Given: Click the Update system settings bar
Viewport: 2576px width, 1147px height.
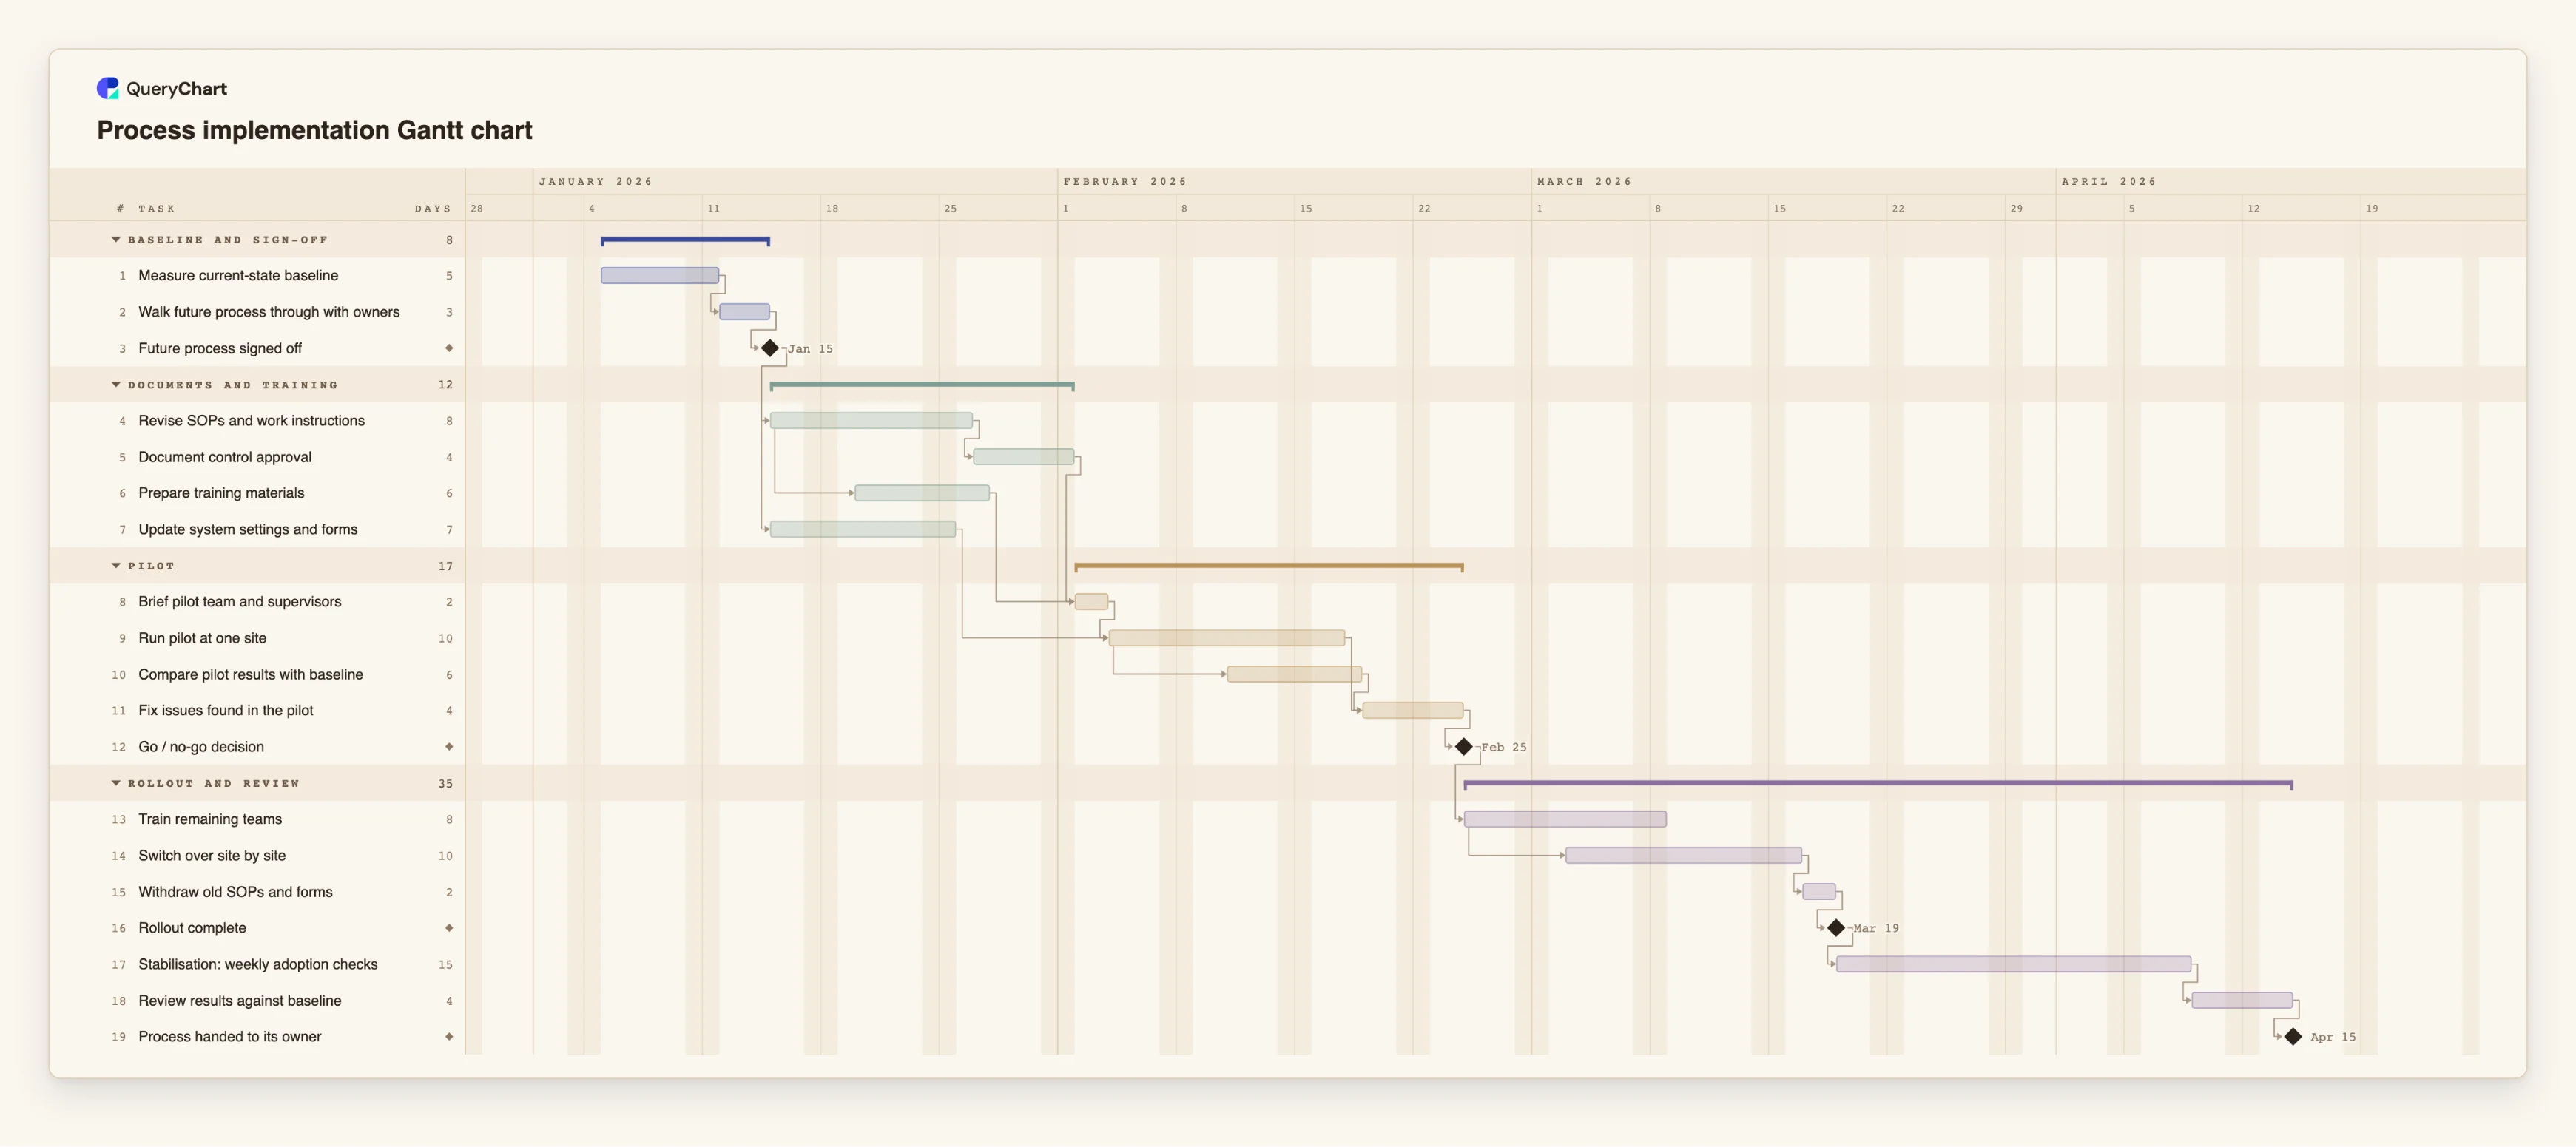Looking at the screenshot, I should coord(863,529).
